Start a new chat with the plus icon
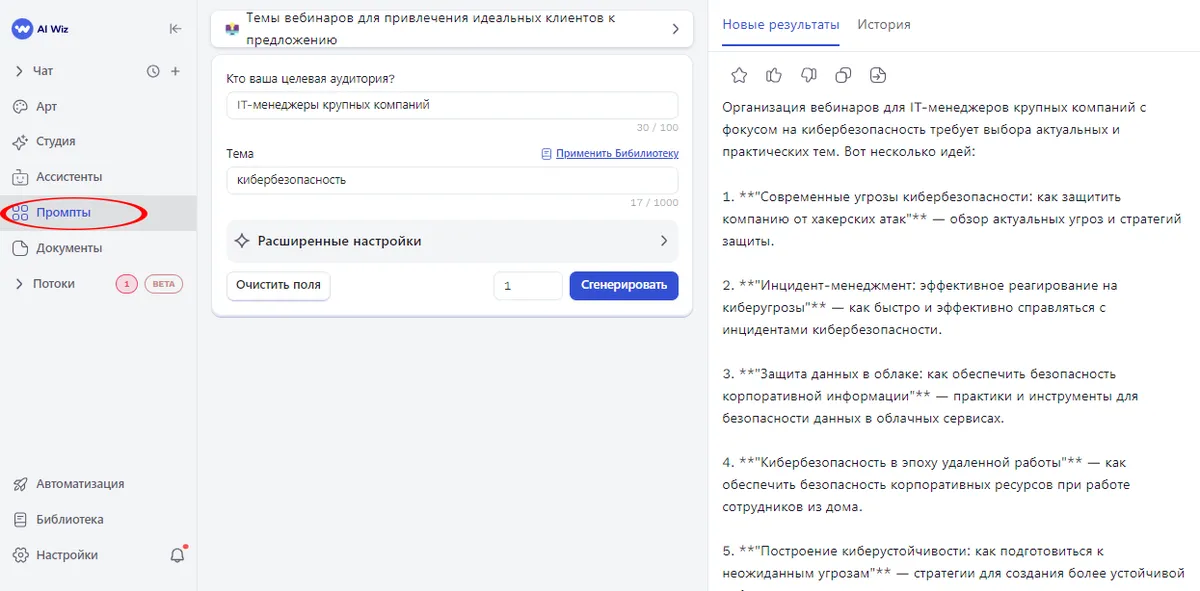This screenshot has height=591, width=1200. click(x=177, y=70)
